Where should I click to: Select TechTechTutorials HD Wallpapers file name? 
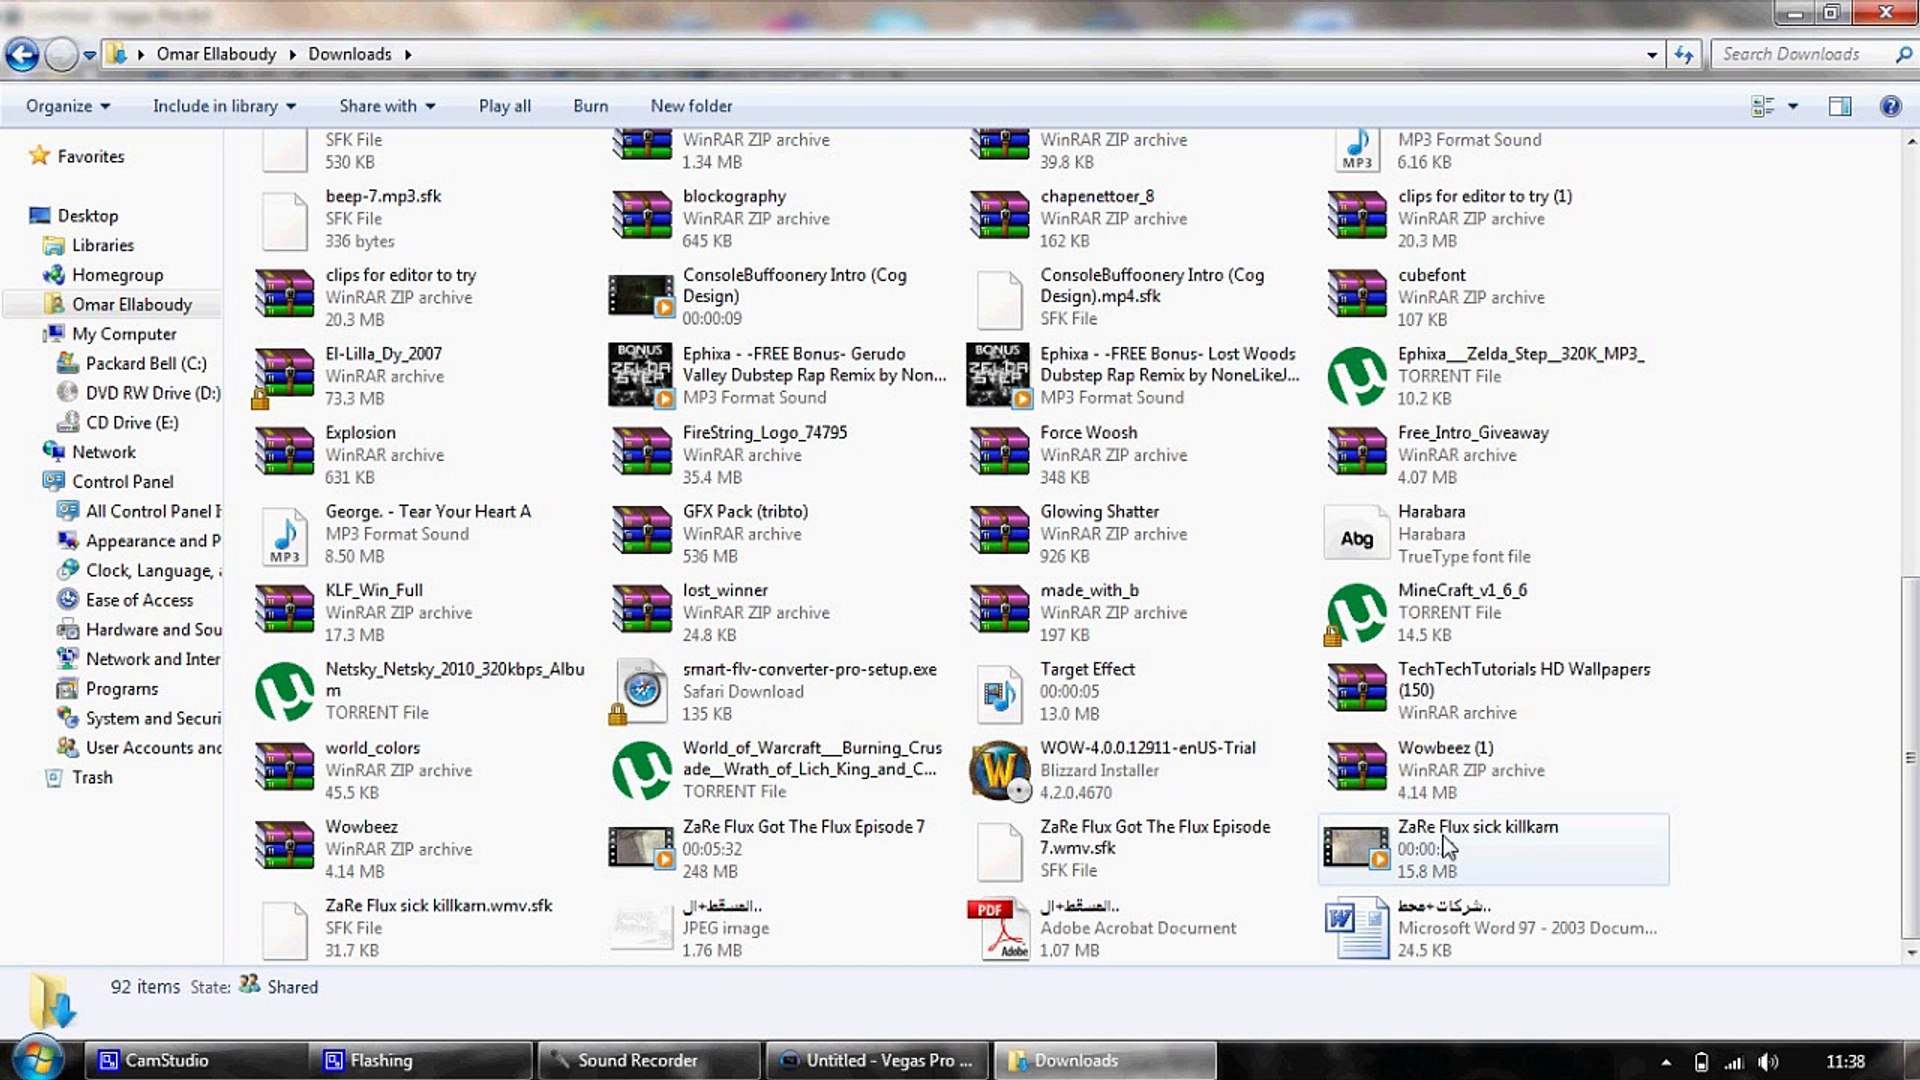1524,680
